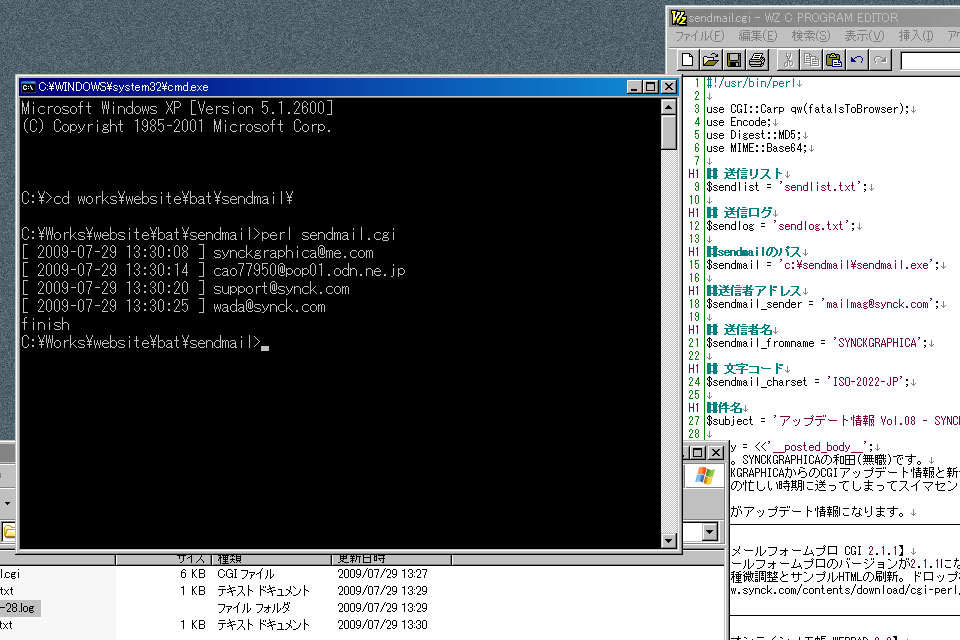Open the 表示(V) menu in WZ Editor
The height and width of the screenshot is (640, 960).
pyautogui.click(x=864, y=36)
